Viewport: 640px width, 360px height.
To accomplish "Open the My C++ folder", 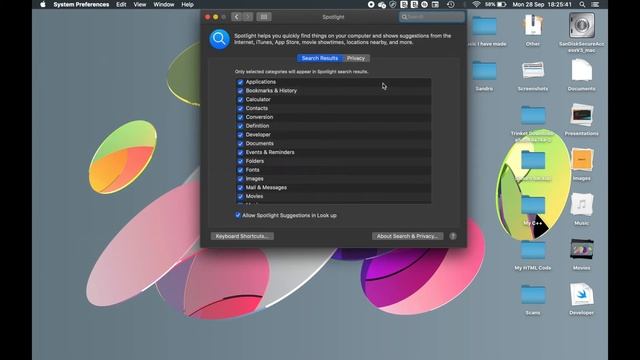I will 533,205.
